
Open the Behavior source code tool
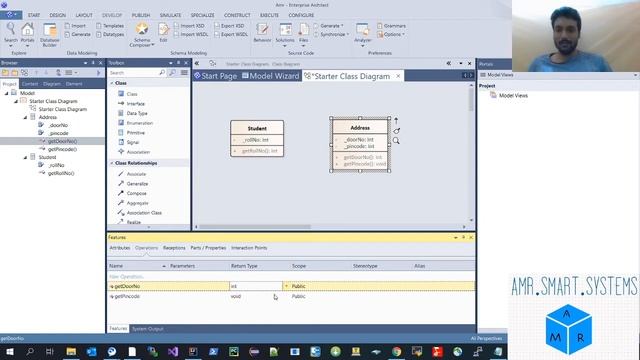[262, 33]
